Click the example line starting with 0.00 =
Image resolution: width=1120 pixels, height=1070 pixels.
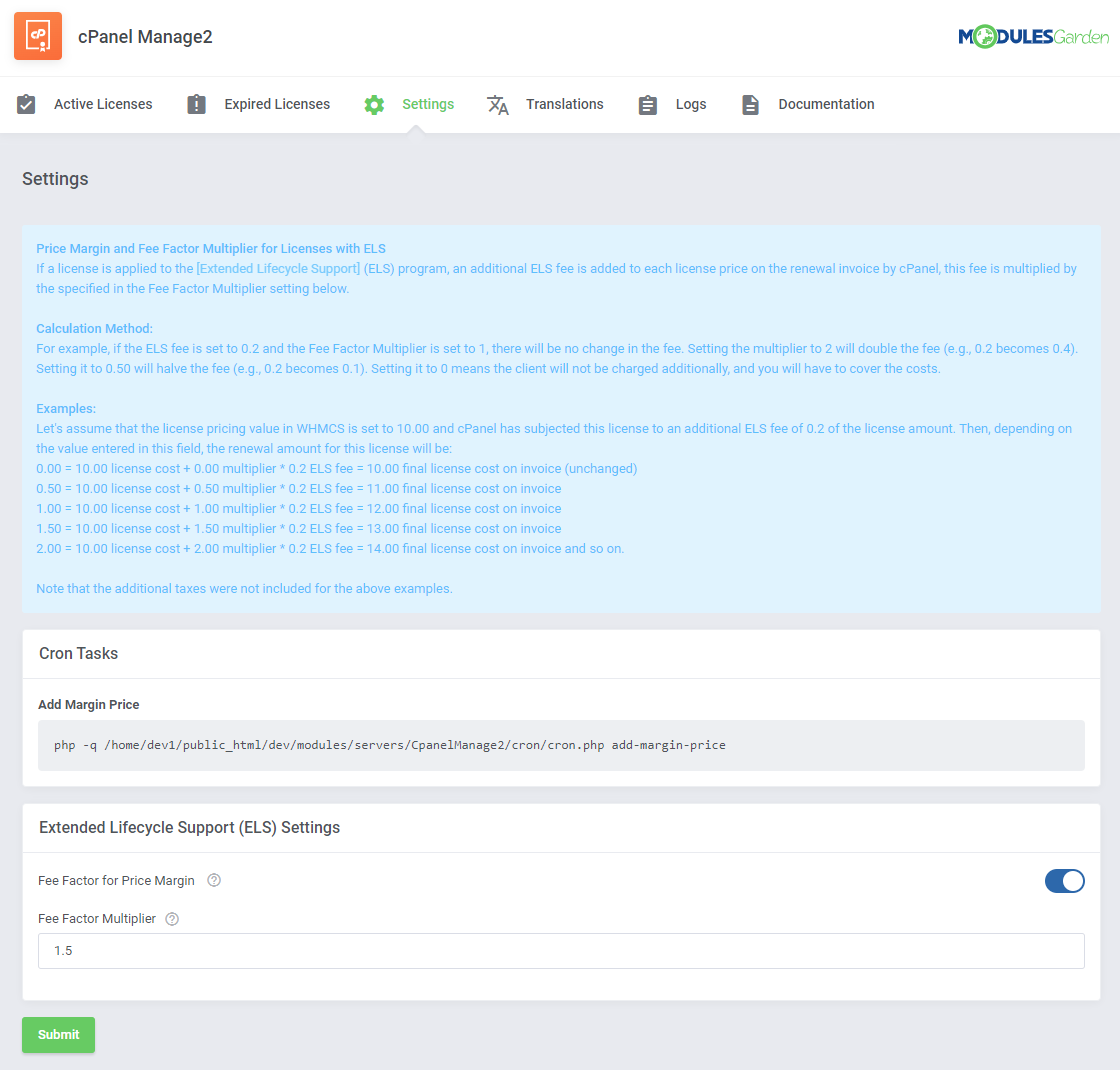pos(336,469)
